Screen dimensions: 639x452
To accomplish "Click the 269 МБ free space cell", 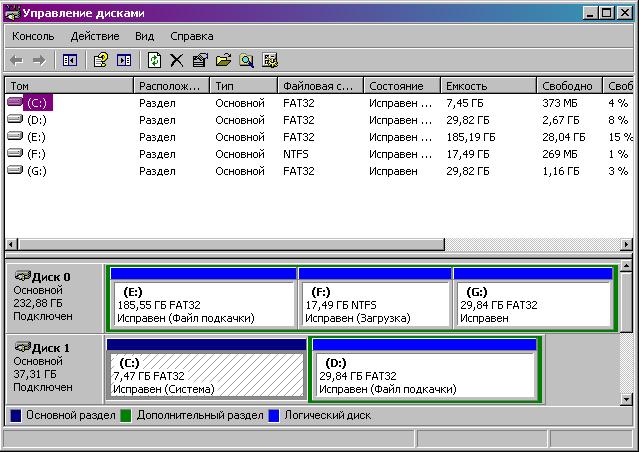I will coord(560,154).
